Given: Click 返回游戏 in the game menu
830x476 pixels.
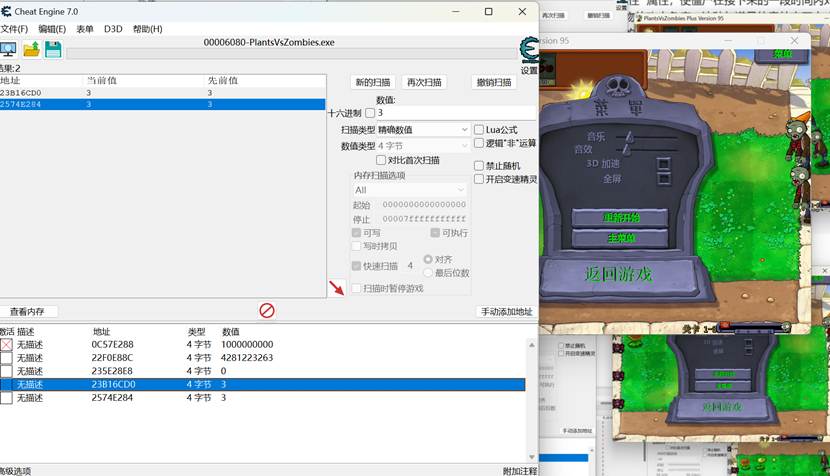Looking at the screenshot, I should click(x=619, y=274).
